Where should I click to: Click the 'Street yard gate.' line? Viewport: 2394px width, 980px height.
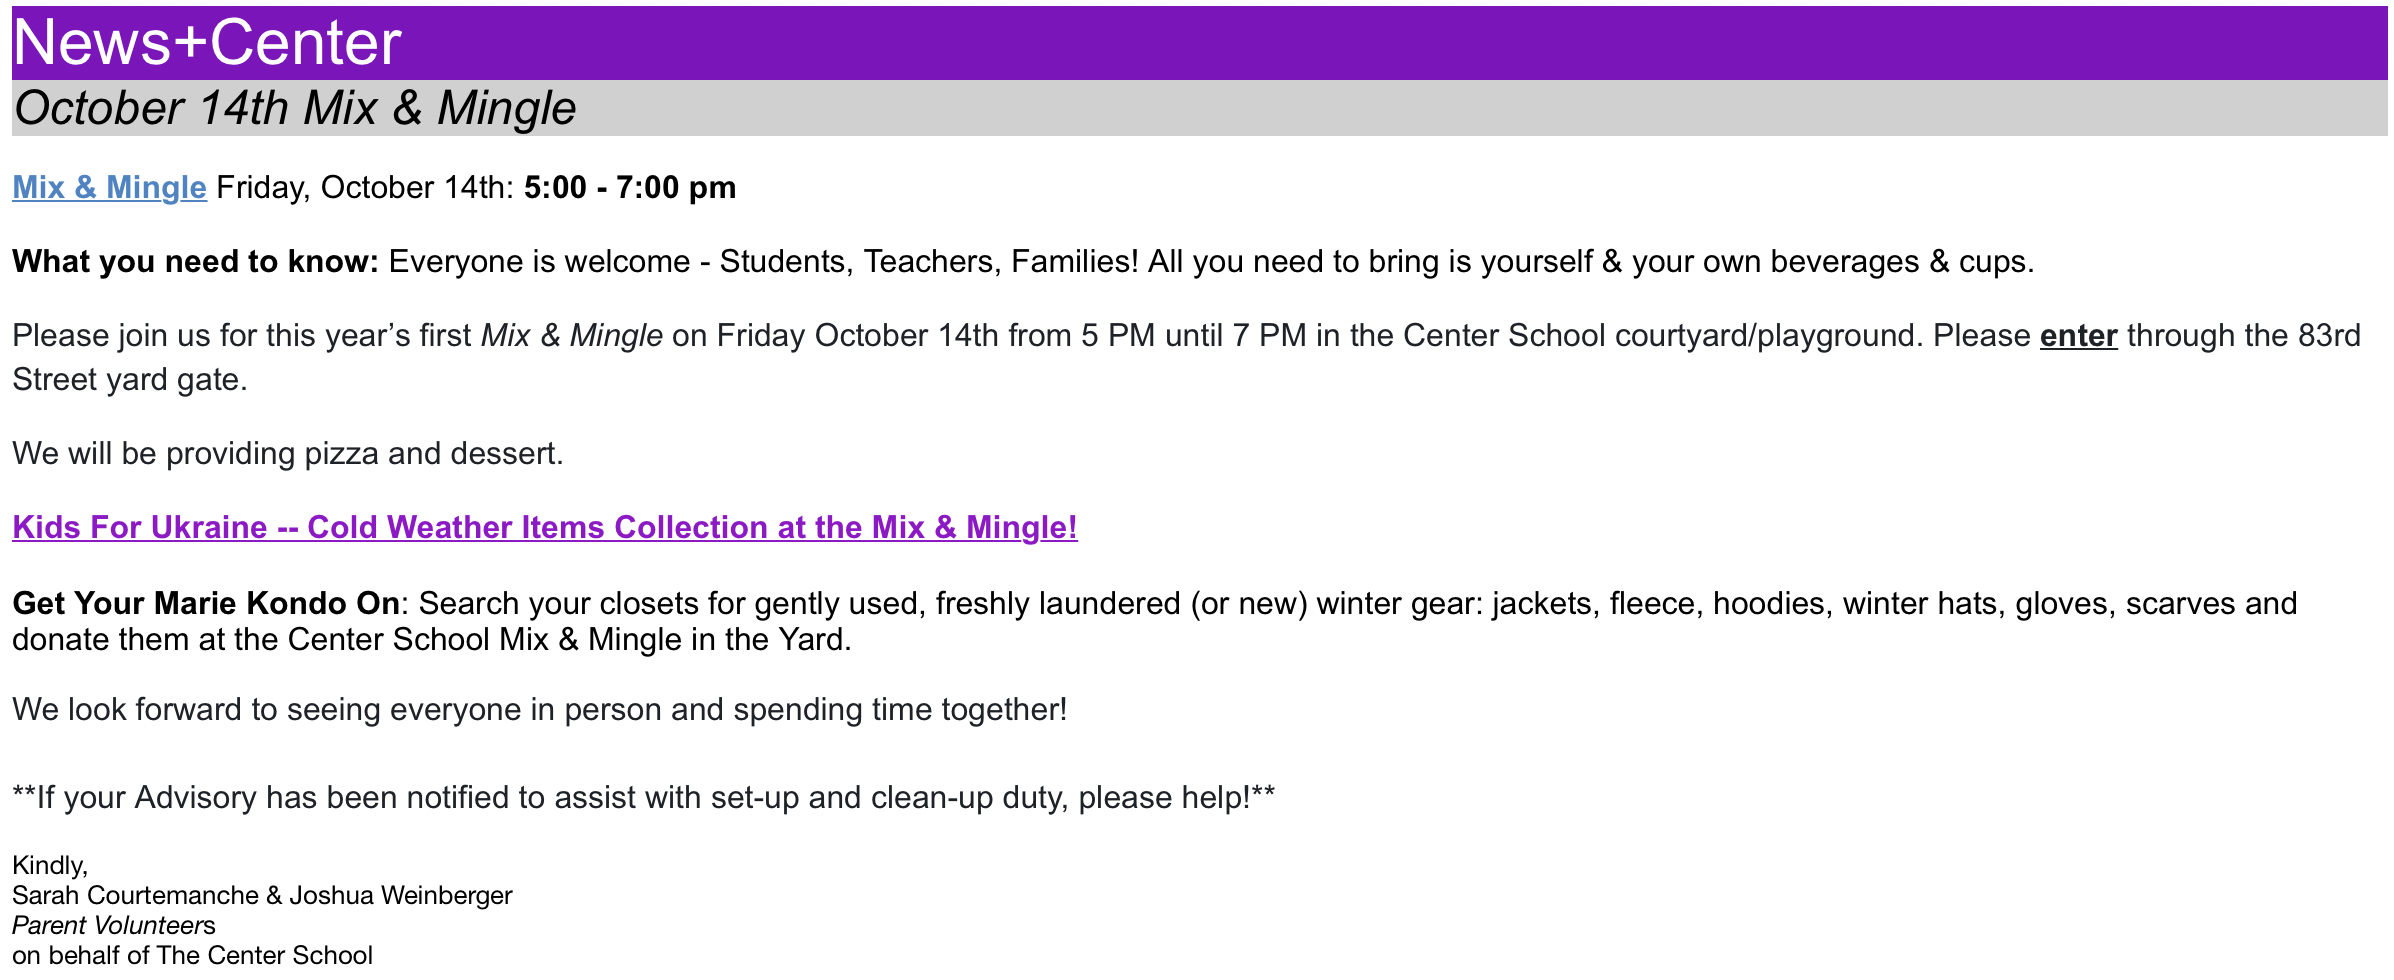129,380
